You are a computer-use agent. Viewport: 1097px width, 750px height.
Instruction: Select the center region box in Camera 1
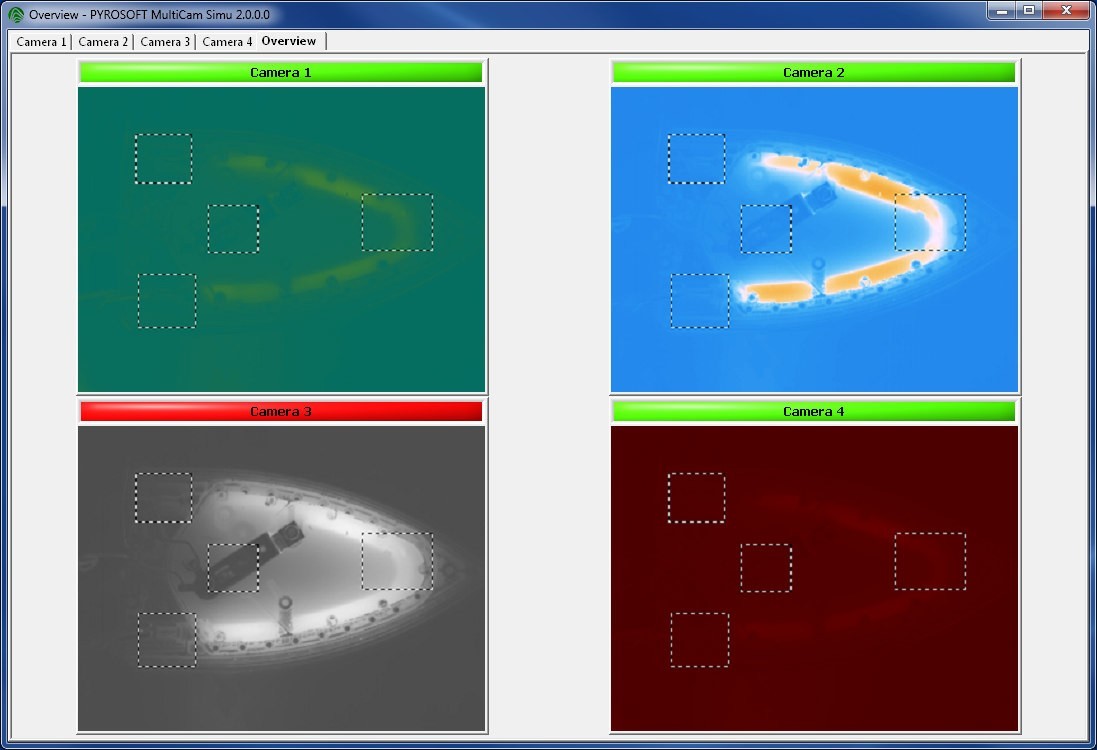(x=233, y=229)
